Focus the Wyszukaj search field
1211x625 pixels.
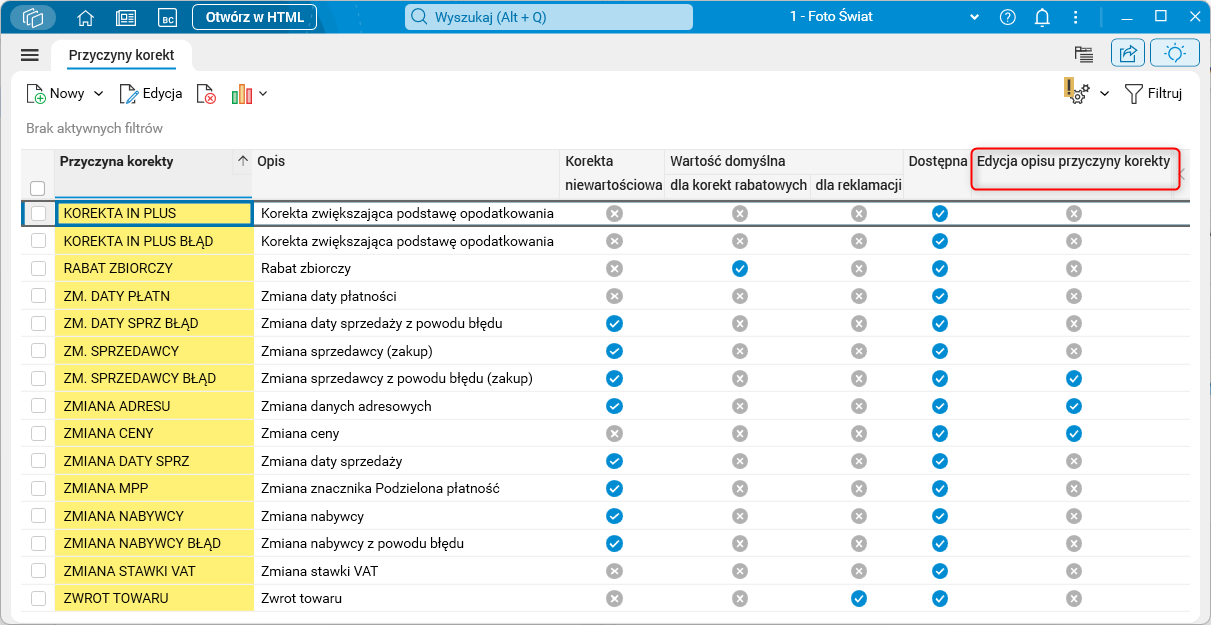[x=550, y=17]
